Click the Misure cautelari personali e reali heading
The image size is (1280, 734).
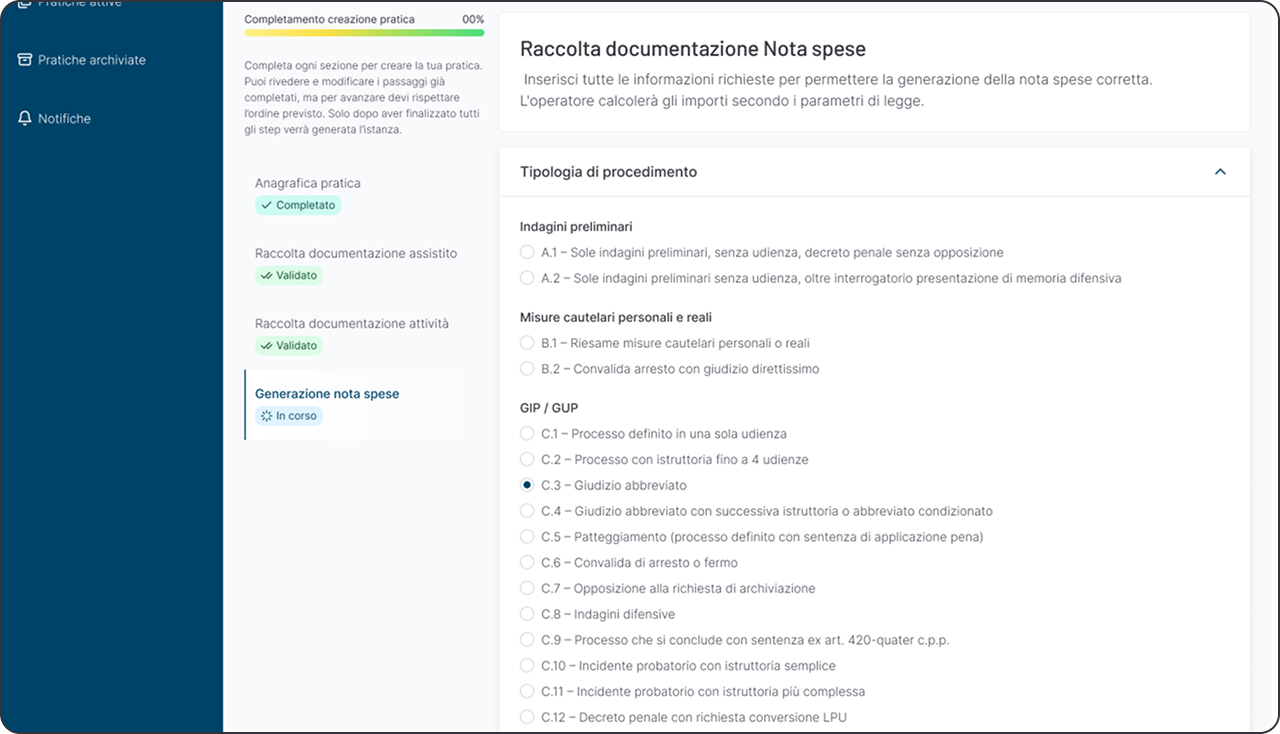pos(616,317)
